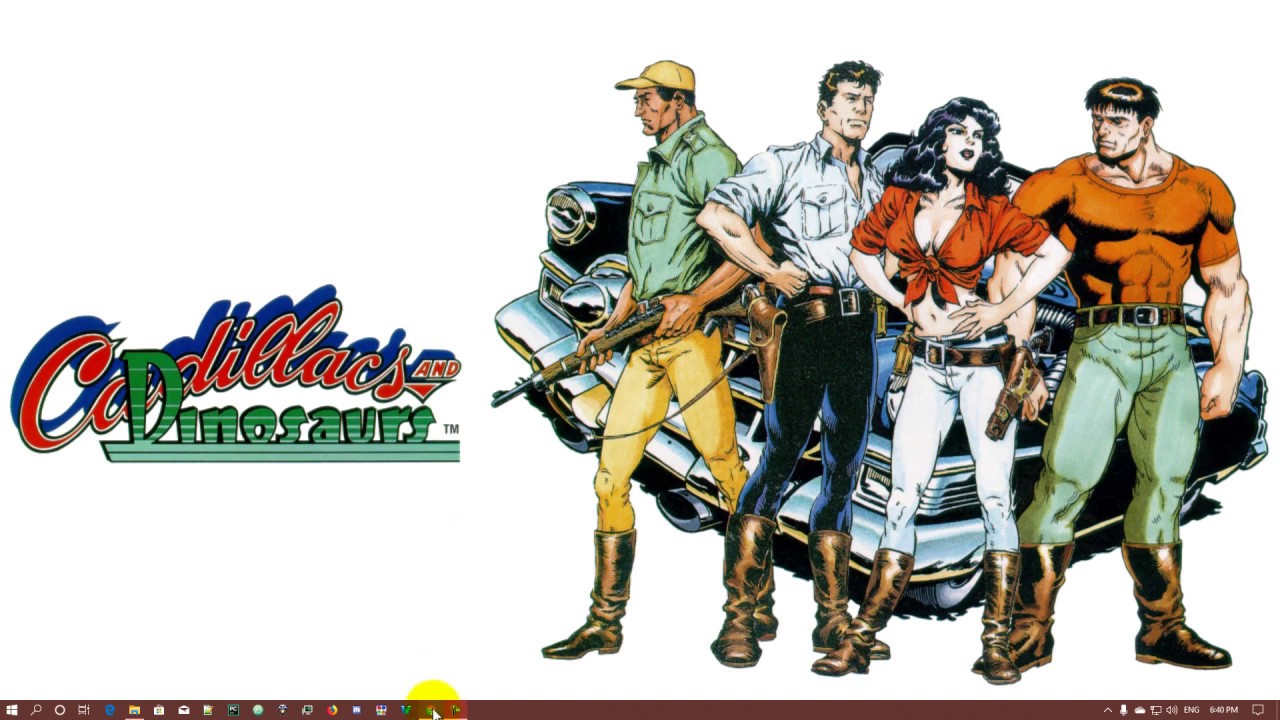Open Cortana circle icon

tap(60, 710)
